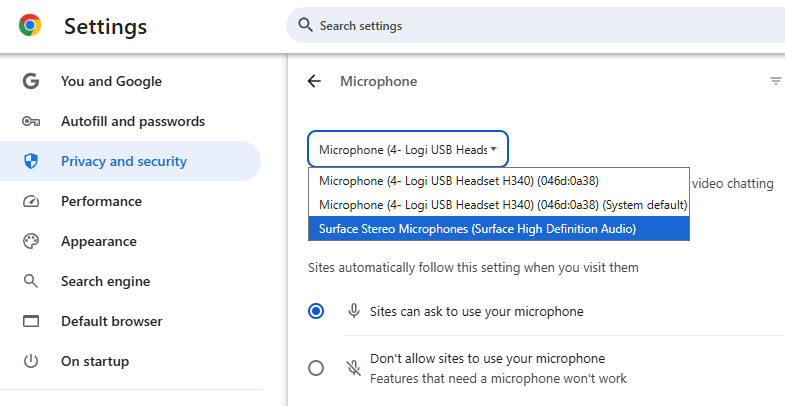Click the shield icon for Privacy
This screenshot has width=785, height=406.
31,161
